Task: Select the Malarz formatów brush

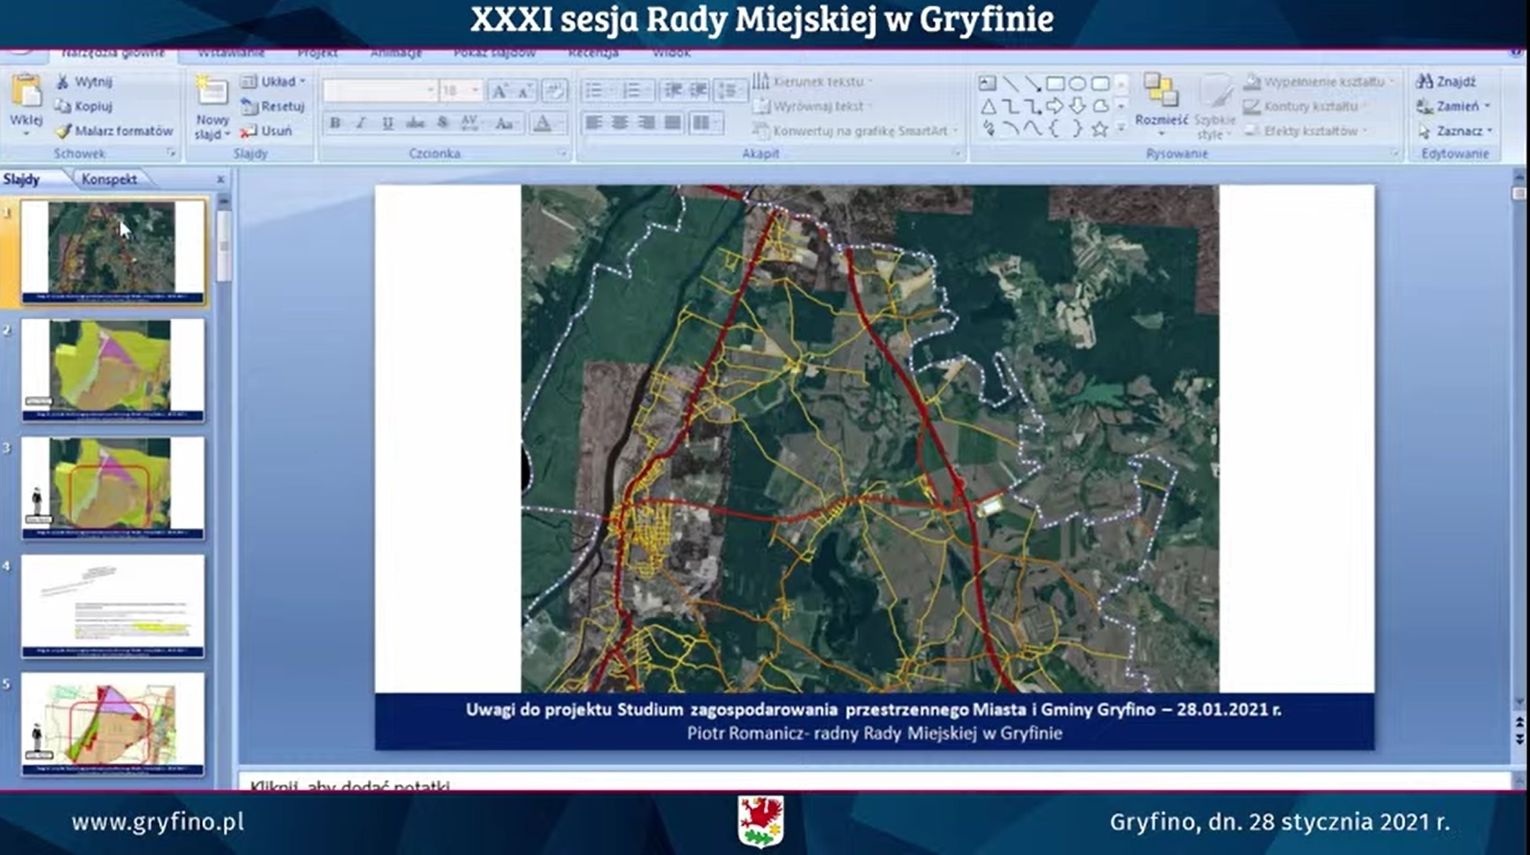Action: [x=64, y=131]
